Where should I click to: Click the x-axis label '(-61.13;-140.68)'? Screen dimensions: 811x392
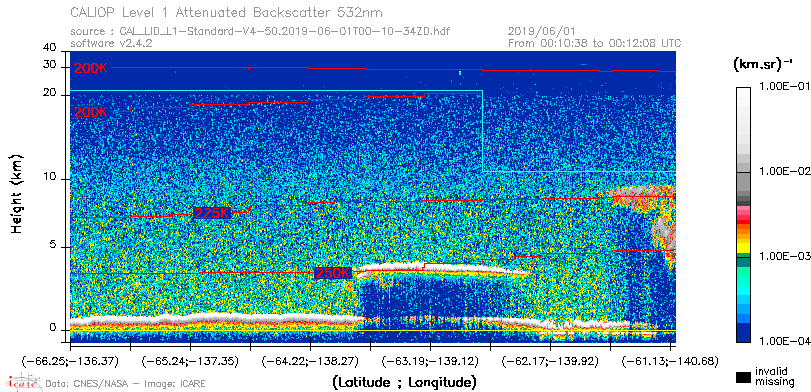[x=670, y=361]
